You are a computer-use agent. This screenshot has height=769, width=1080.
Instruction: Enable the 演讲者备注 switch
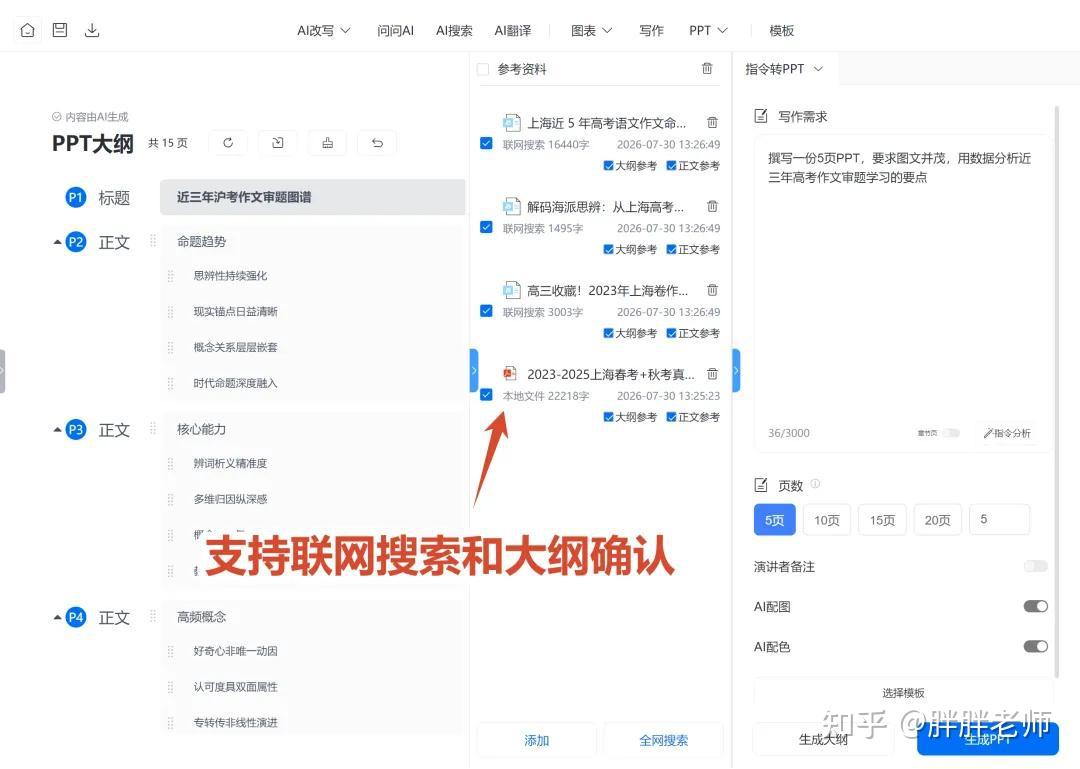1035,566
